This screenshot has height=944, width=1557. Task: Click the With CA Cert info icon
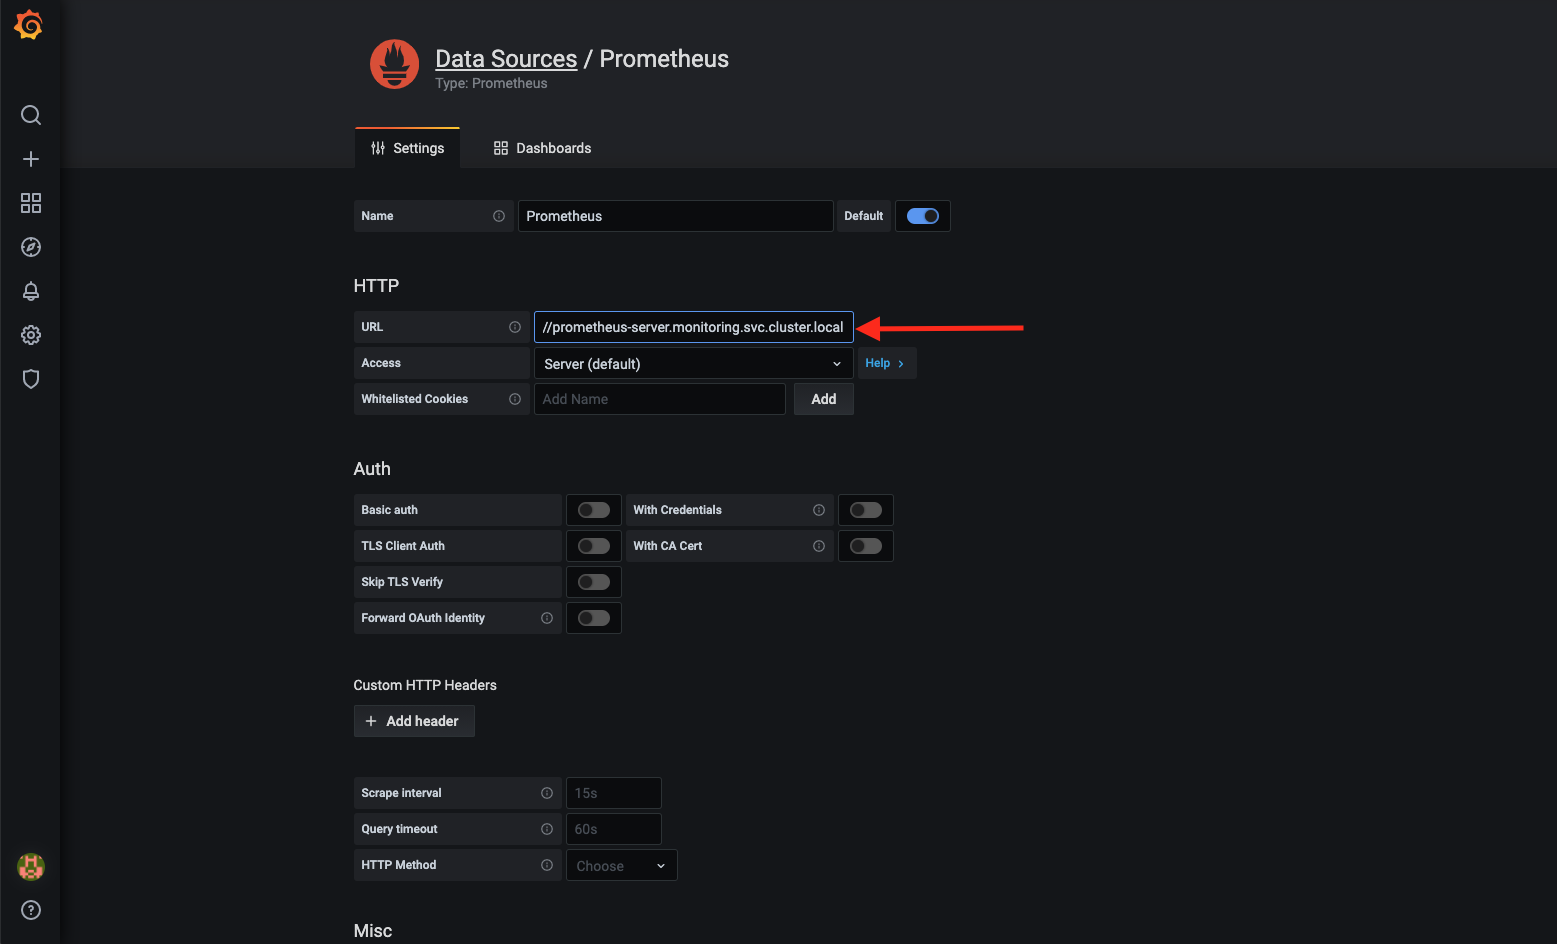[x=819, y=546]
